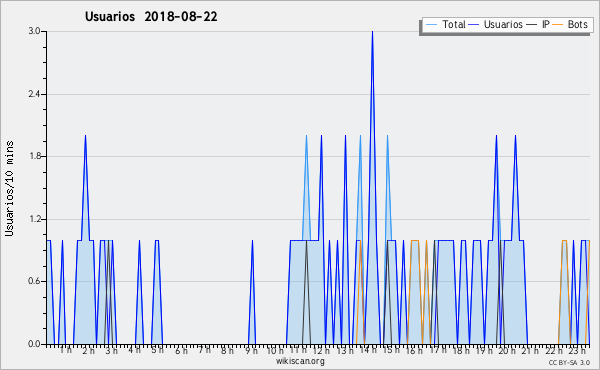600x370 pixels.
Task: Click the '19 h' x-axis label
Action: pyautogui.click(x=484, y=351)
